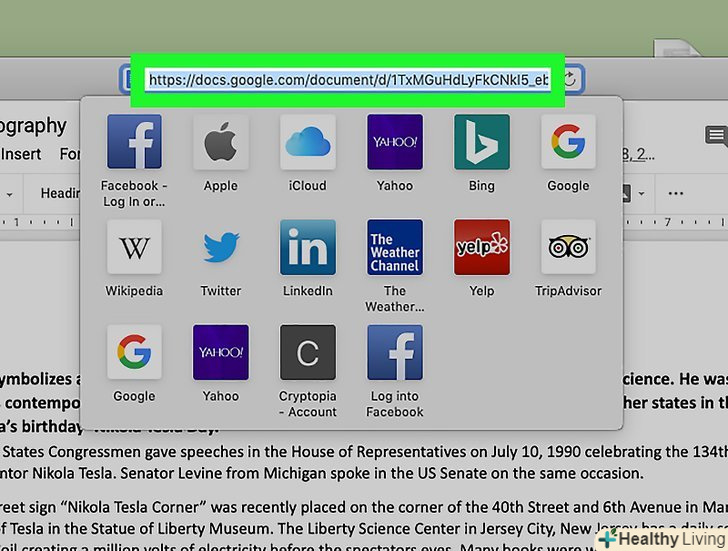The height and width of the screenshot is (551, 728).
Task: Open the Bing favorite
Action: tap(481, 142)
